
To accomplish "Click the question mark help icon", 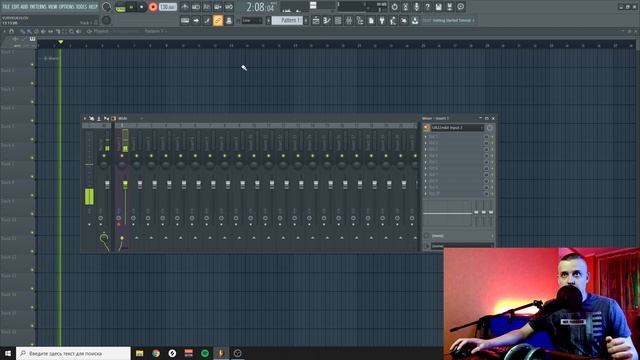I will point(427,7).
